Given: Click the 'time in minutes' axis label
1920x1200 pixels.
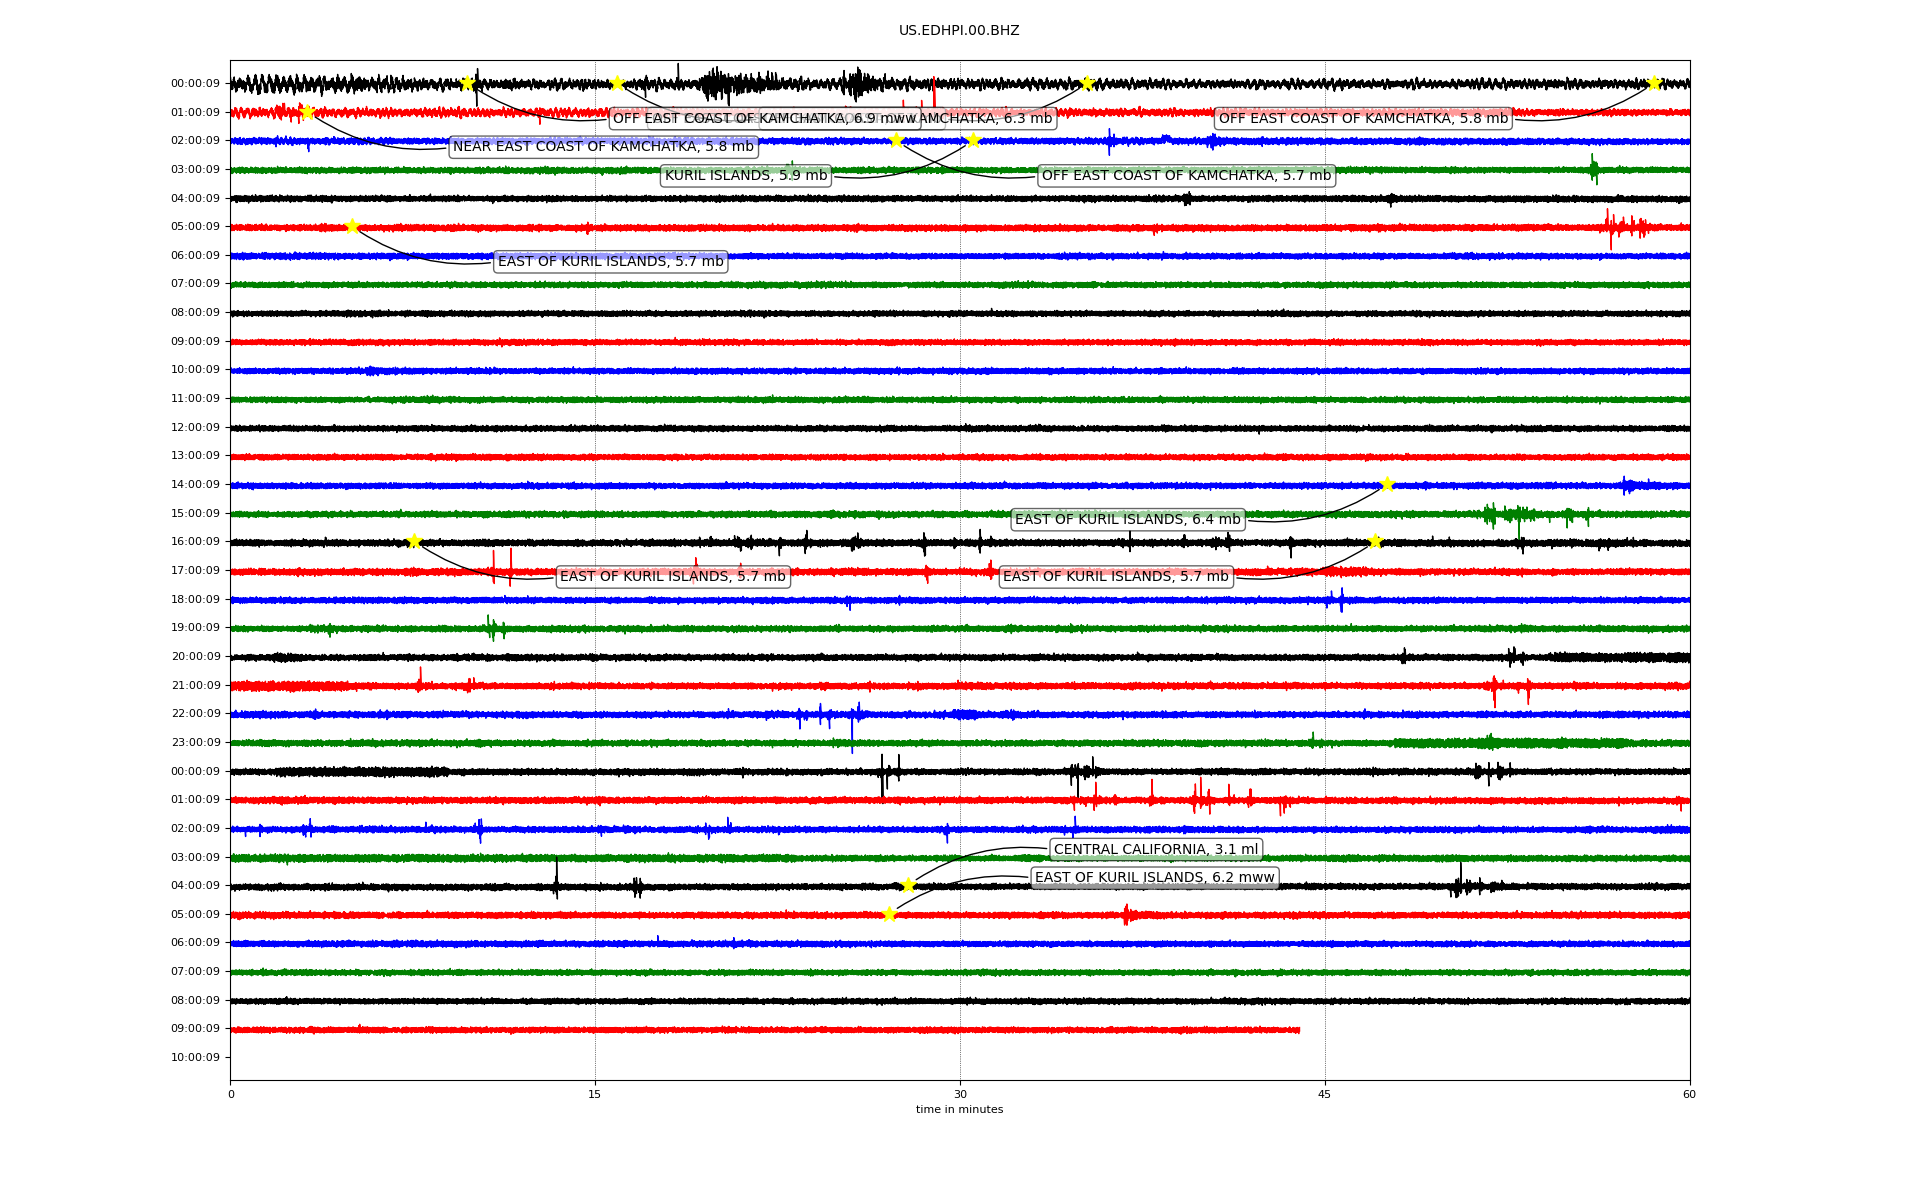Looking at the screenshot, I should (959, 1110).
